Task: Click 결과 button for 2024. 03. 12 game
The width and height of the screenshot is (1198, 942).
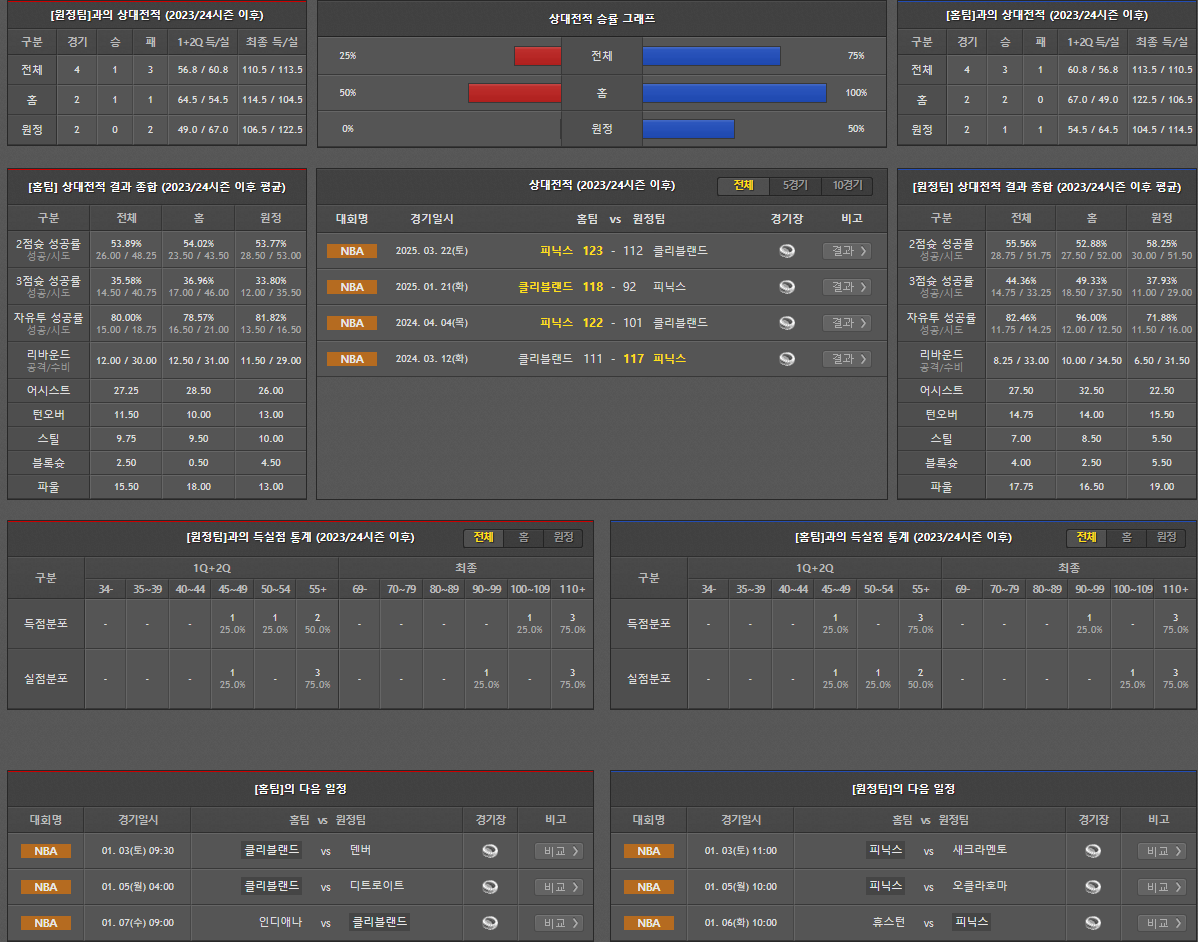Action: point(846,359)
